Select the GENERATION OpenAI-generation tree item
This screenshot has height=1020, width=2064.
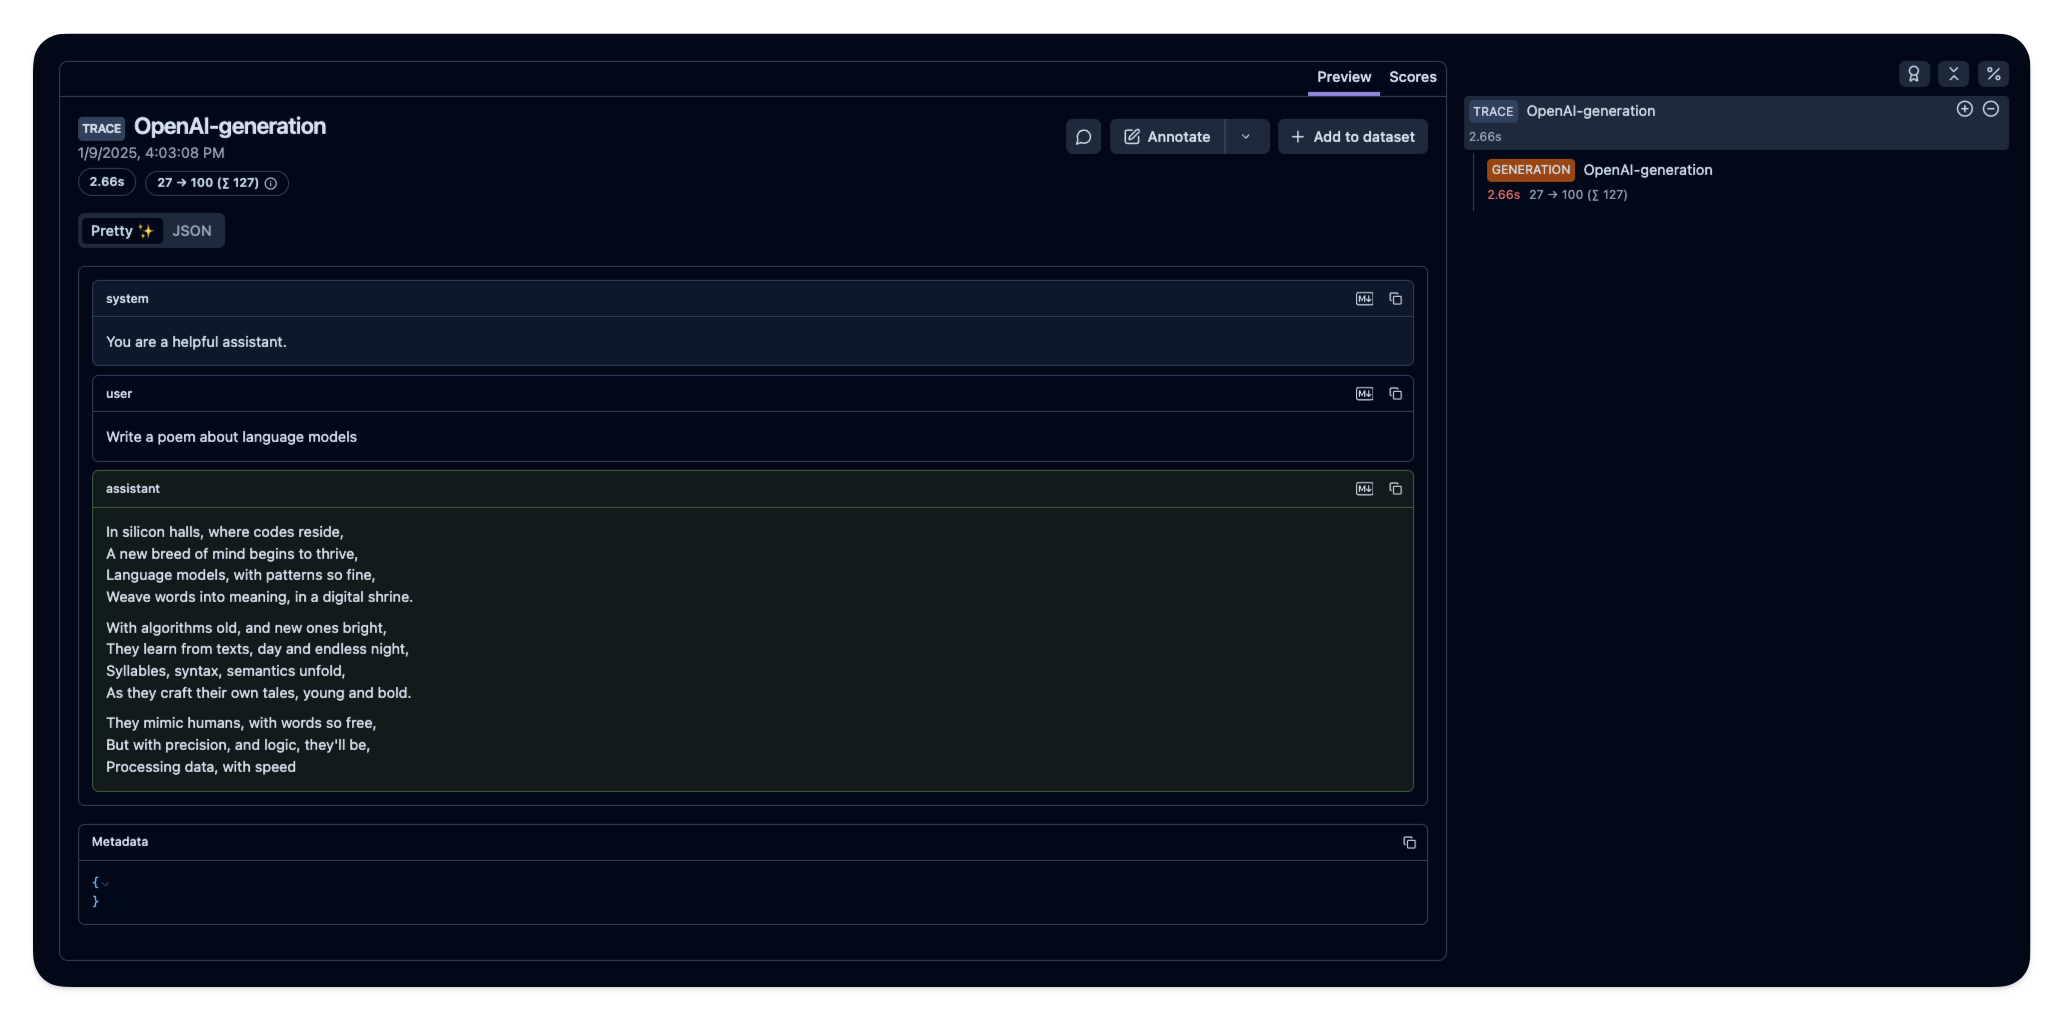[x=1648, y=170]
